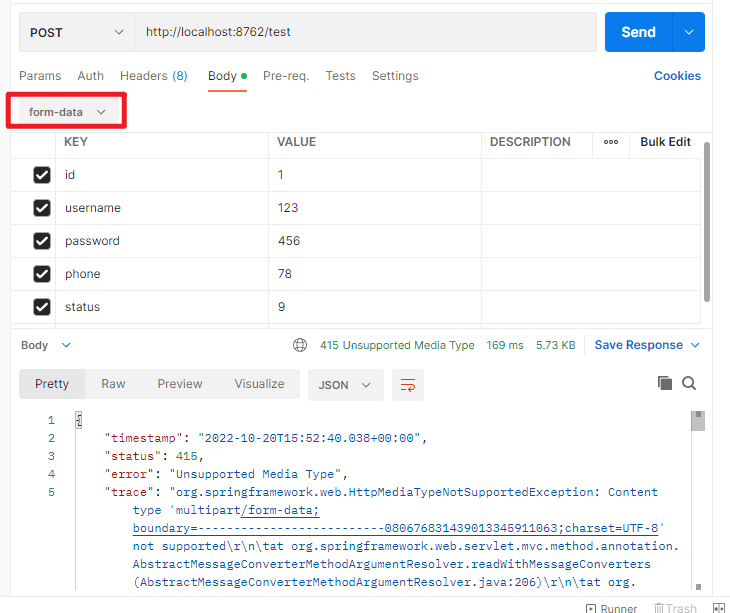Click the 'username' key cell
Screen dimensions: 730x613
(x=162, y=208)
